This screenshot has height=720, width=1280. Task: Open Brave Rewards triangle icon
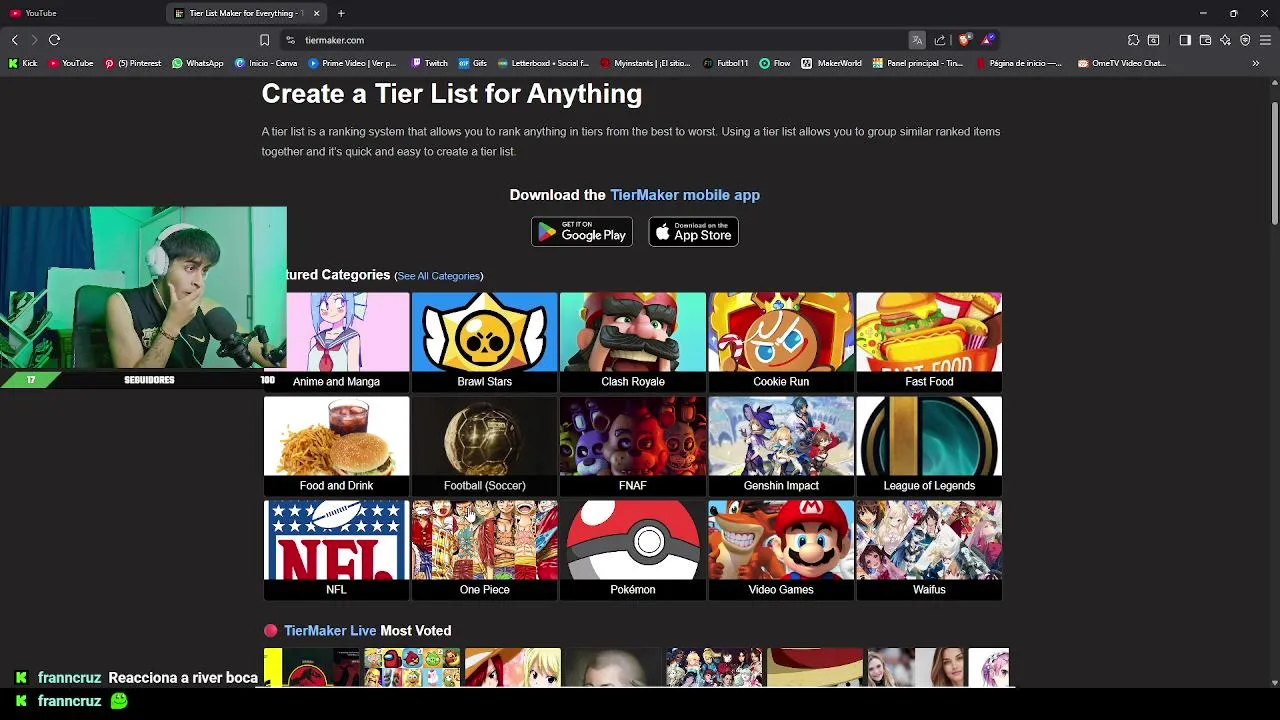(x=988, y=40)
